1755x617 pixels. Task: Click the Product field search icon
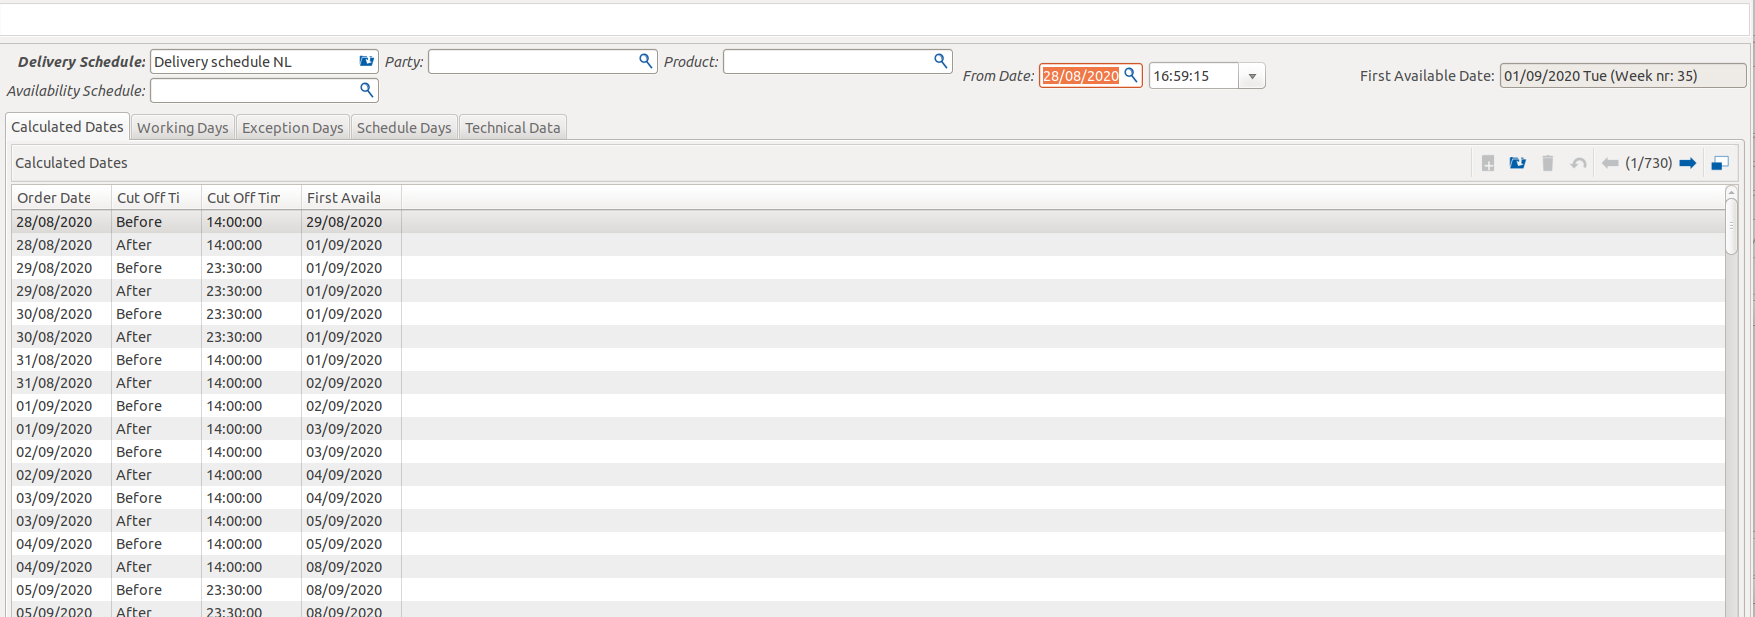(940, 61)
